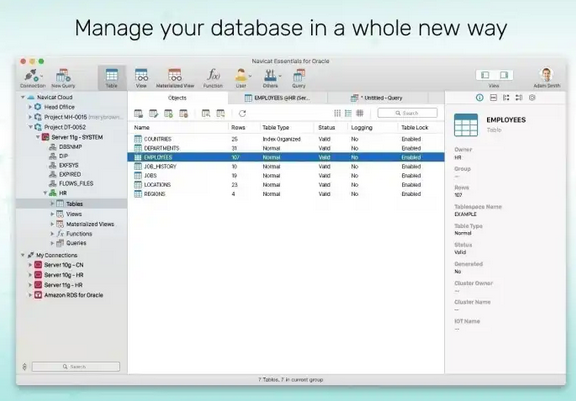The width and height of the screenshot is (576, 401).
Task: Sort by the Rows column header
Action: point(238,127)
